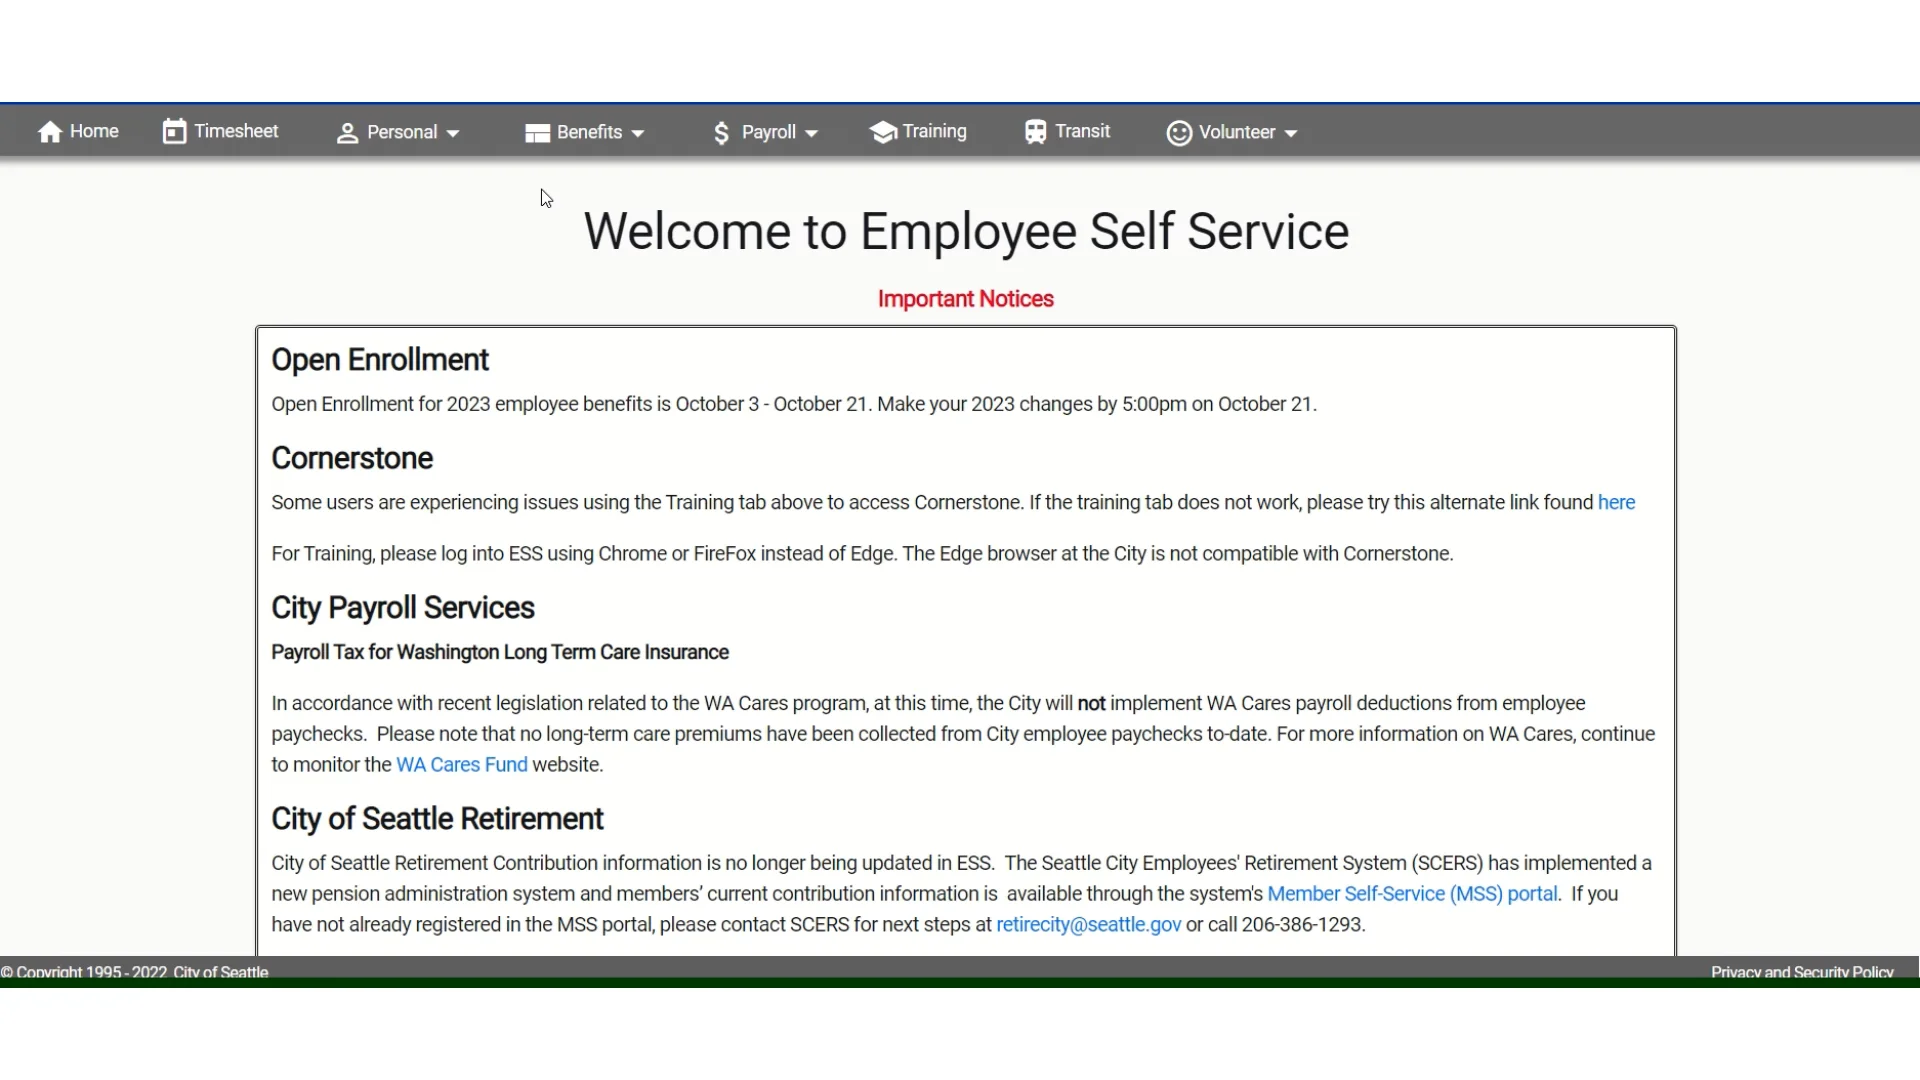Viewport: 1920px width, 1080px height.
Task: Click the Volunteer smiley face icon
Action: 1179,133
